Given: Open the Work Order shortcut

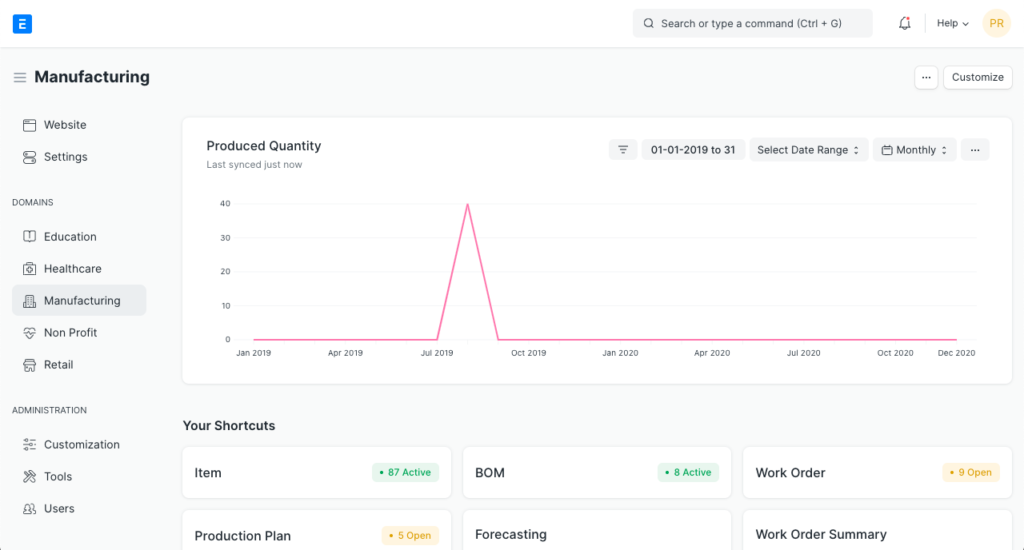Looking at the screenshot, I should [x=790, y=473].
